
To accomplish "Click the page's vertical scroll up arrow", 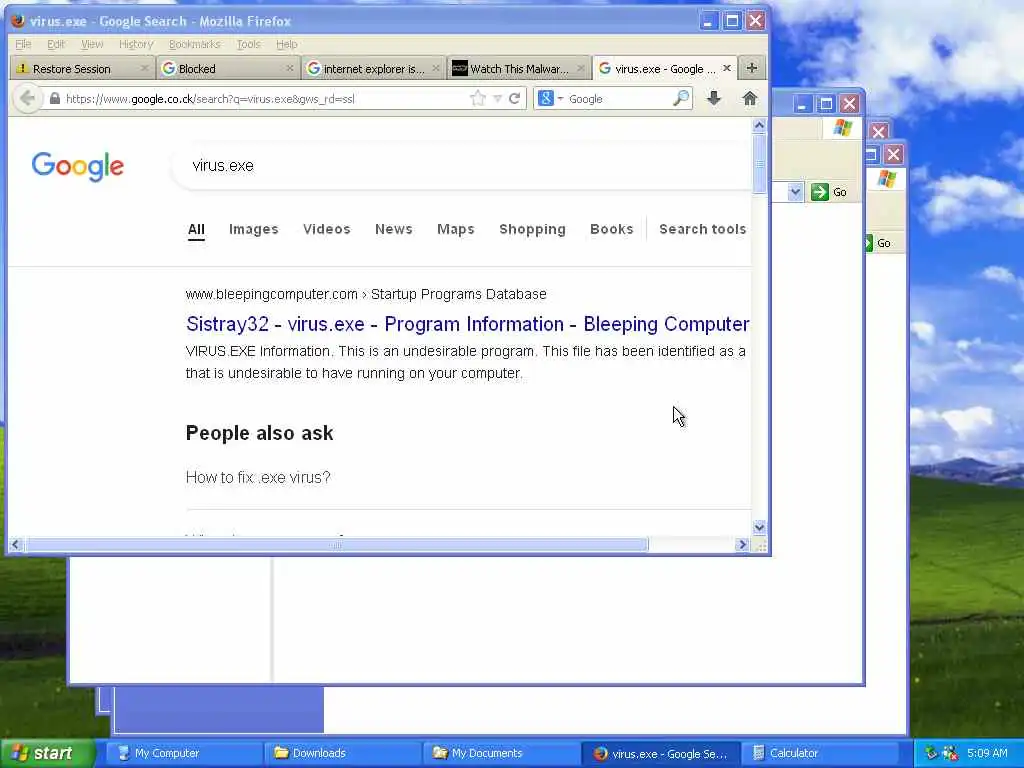I will point(759,125).
